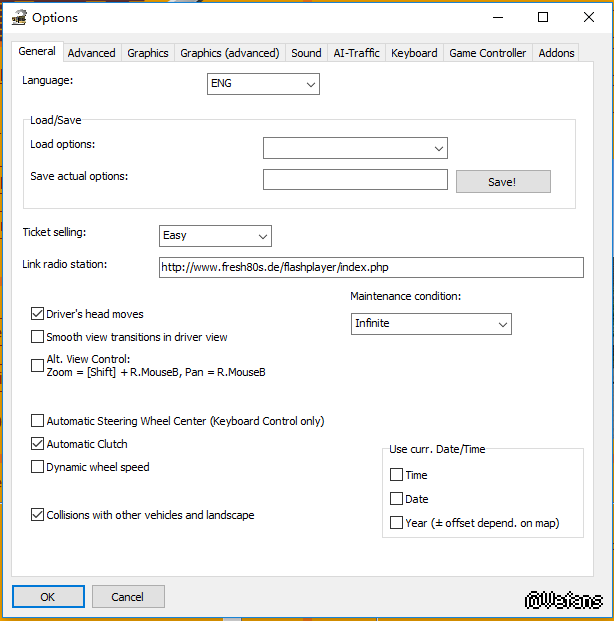This screenshot has width=614, height=621.
Task: Close the Options window
Action: coord(589,17)
